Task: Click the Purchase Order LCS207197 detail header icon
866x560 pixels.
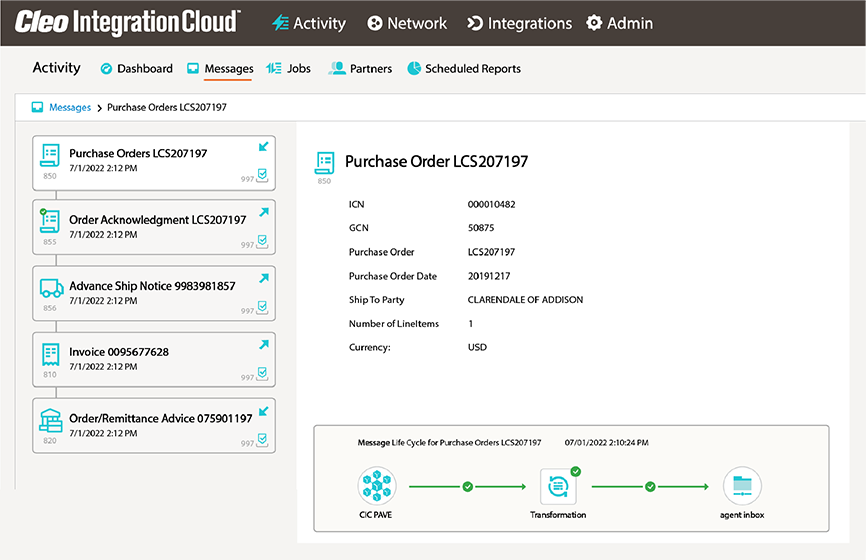Action: (x=325, y=163)
